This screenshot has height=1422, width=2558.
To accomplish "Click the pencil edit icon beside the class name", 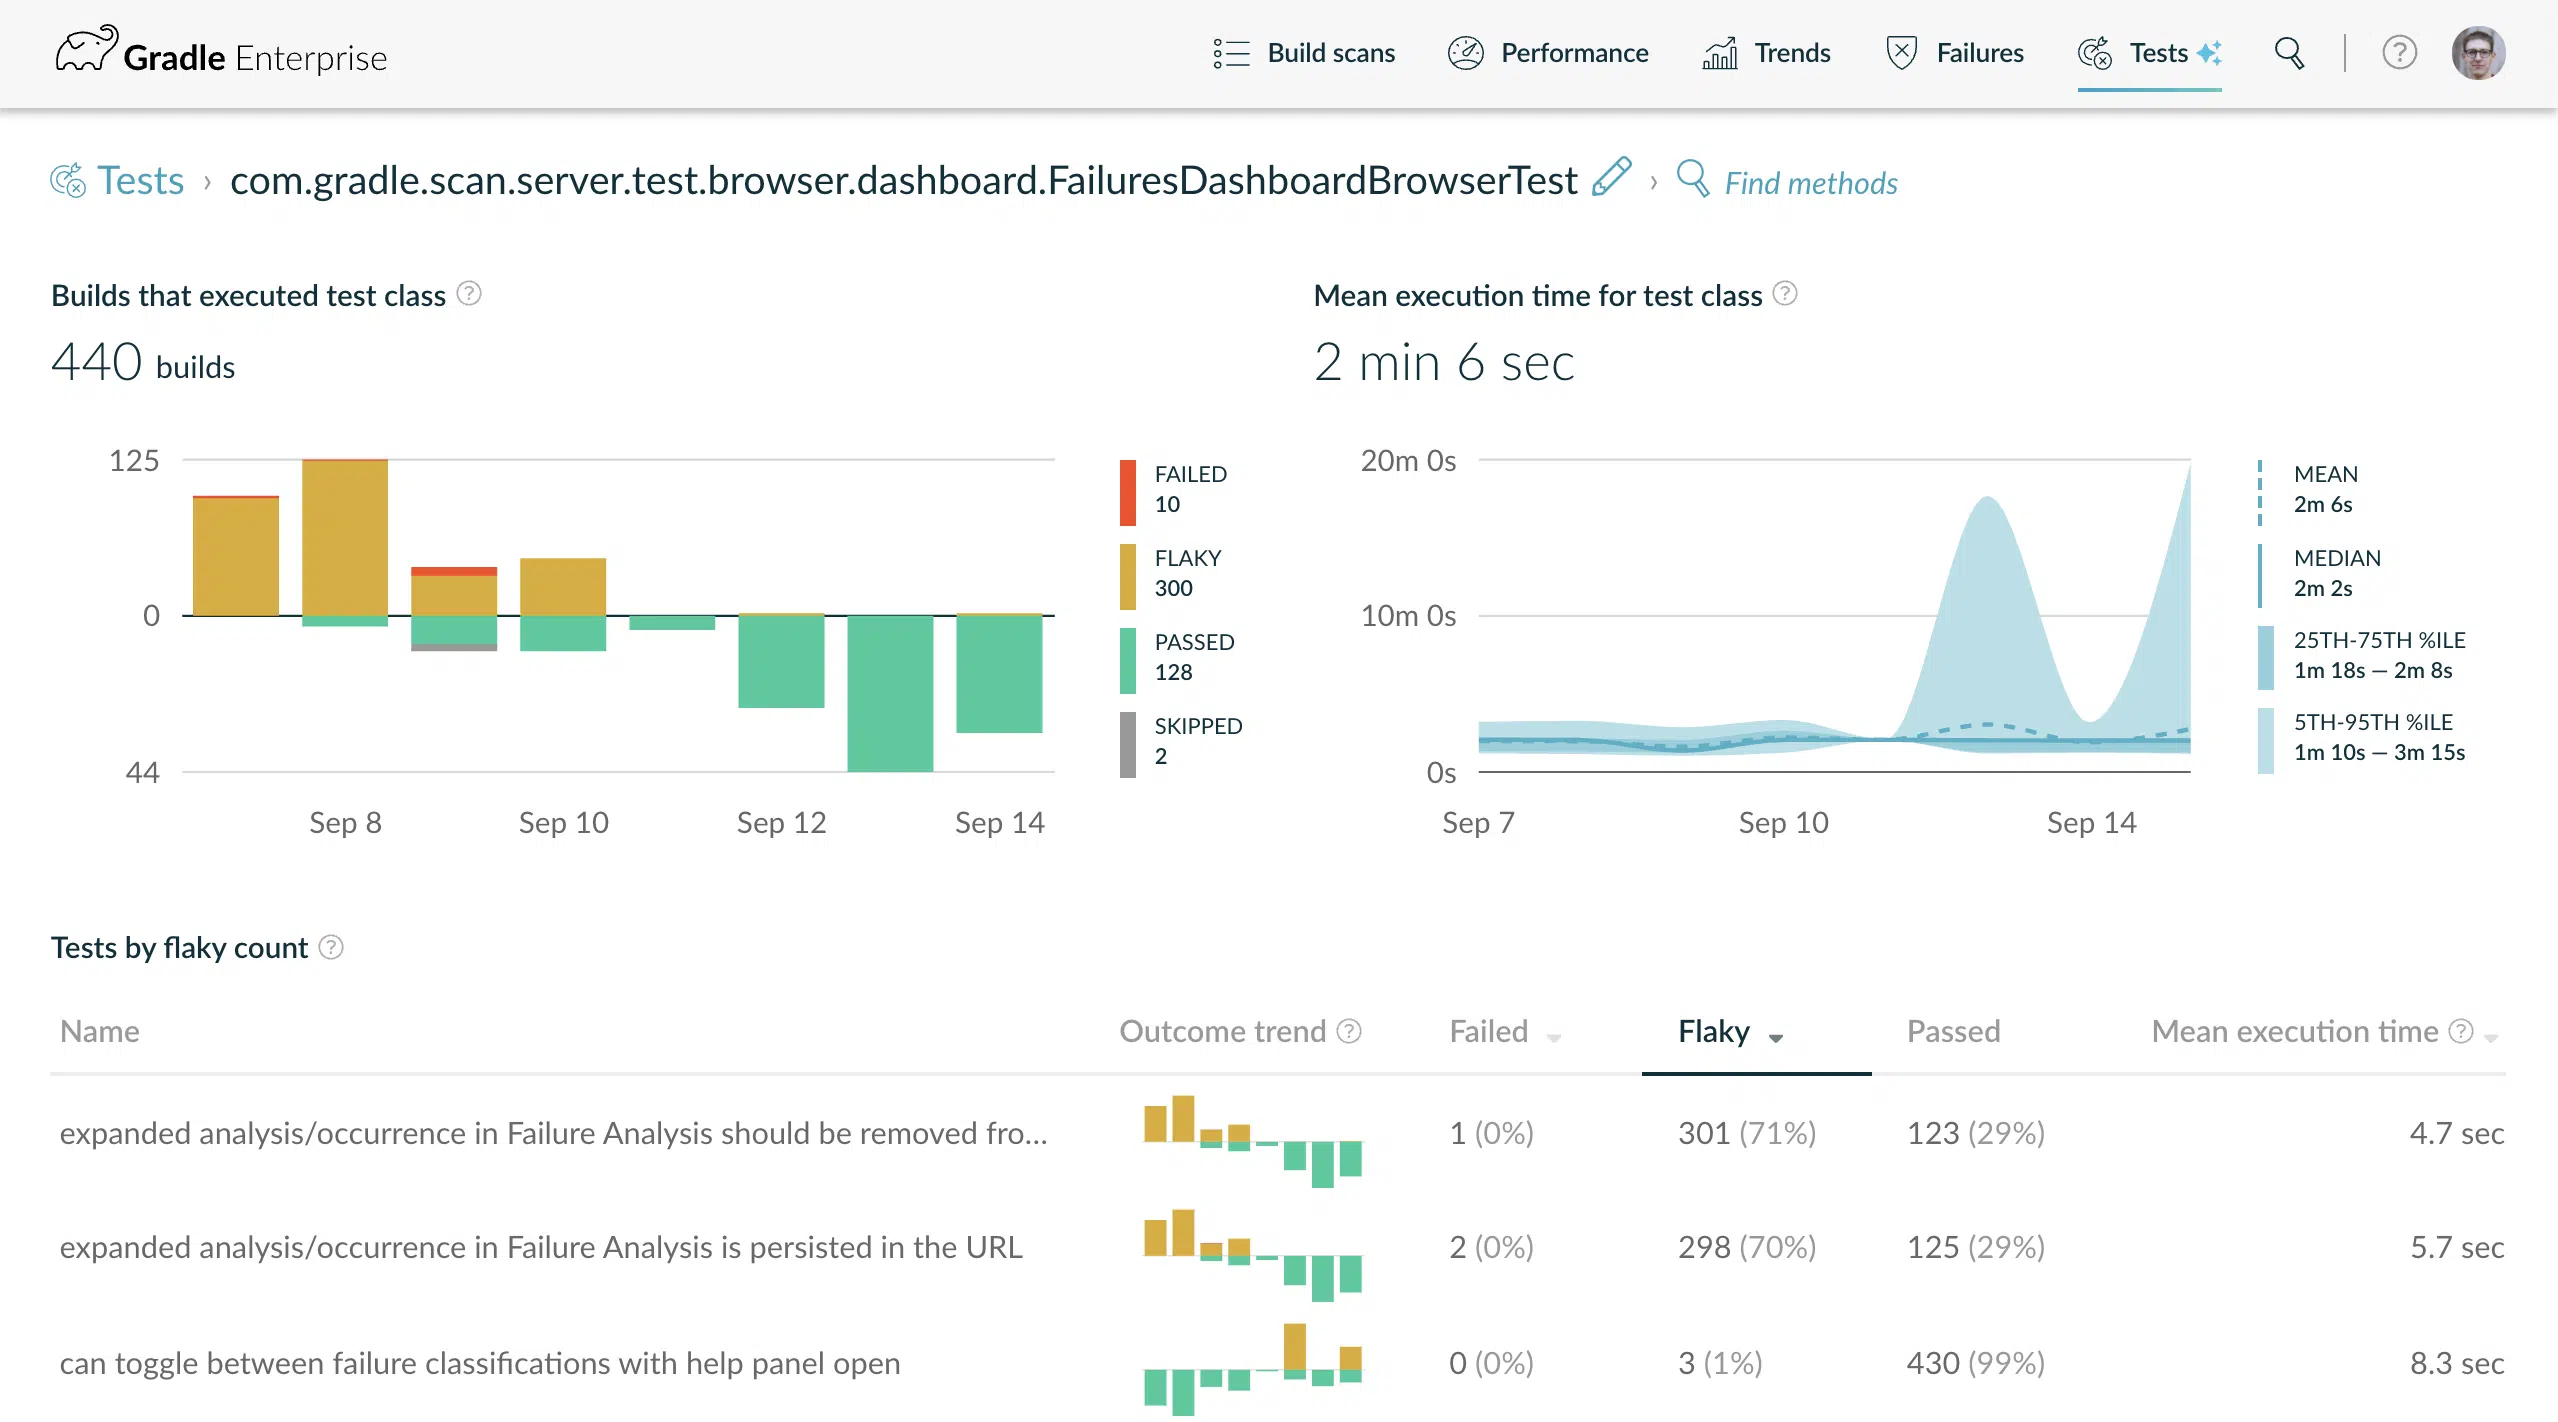I will pyautogui.click(x=1611, y=177).
